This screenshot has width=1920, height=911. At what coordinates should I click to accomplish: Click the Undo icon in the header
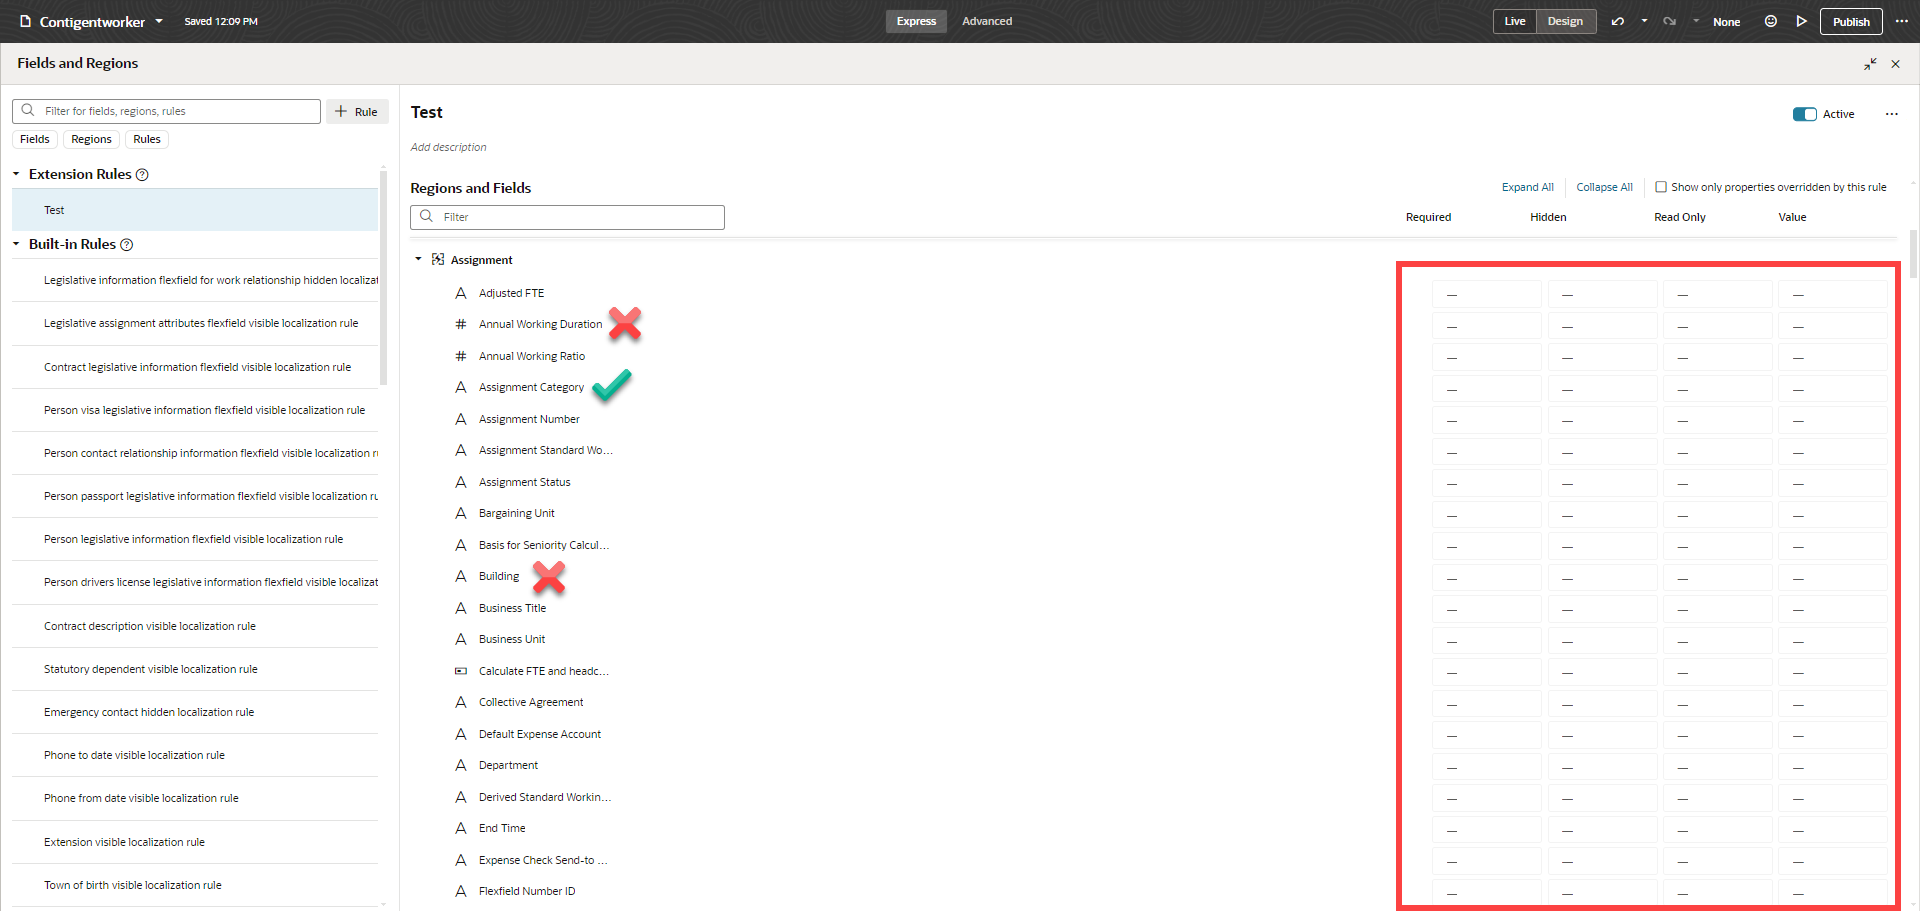(1618, 21)
